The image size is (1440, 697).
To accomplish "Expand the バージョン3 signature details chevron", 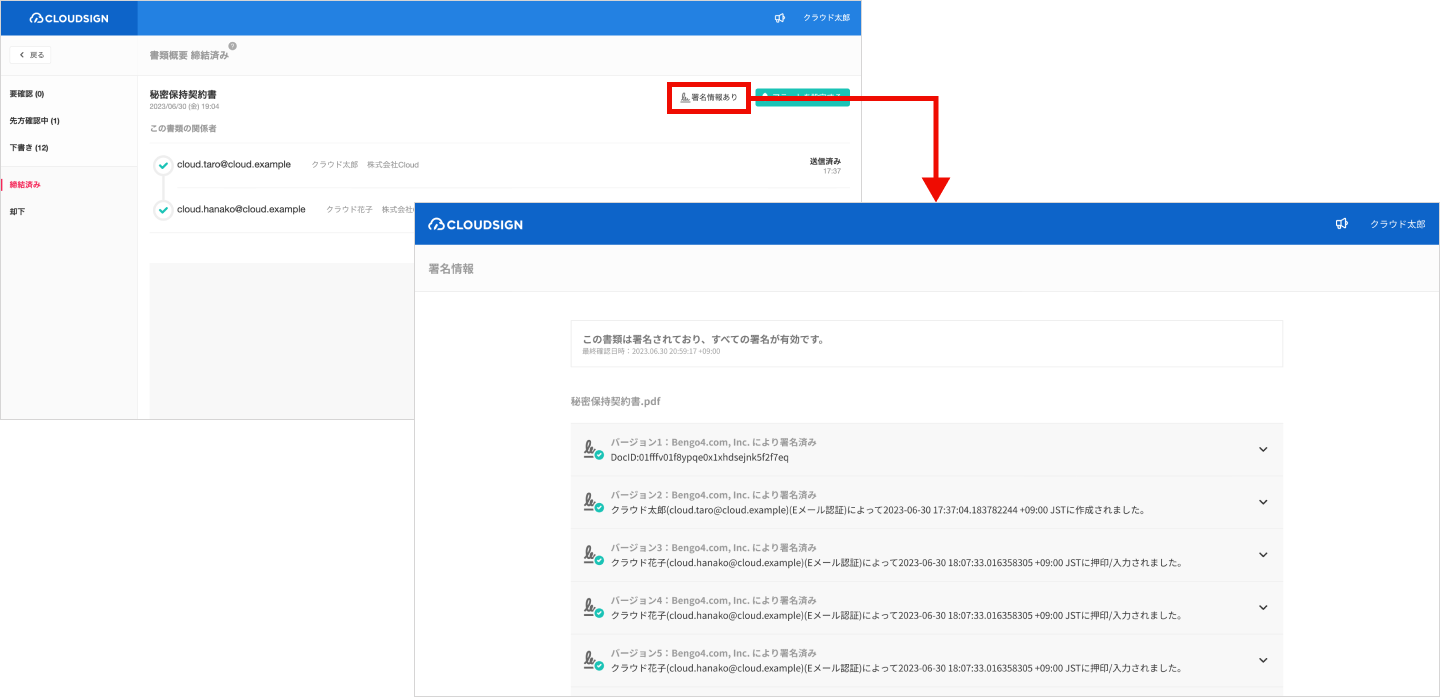I will (x=1263, y=555).
